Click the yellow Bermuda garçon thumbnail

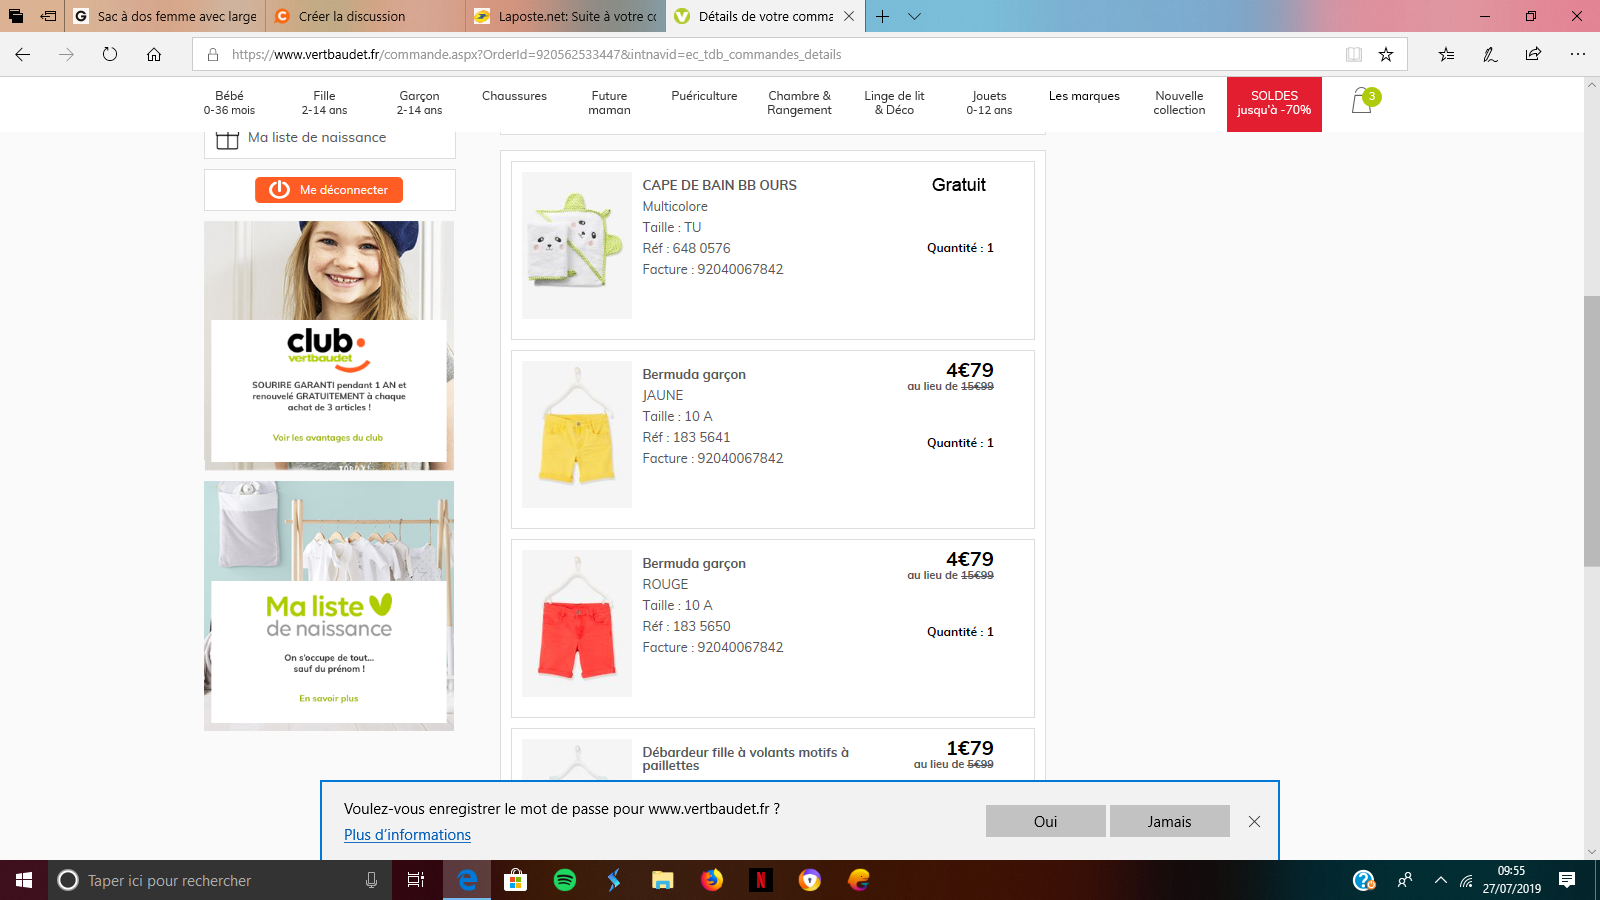pyautogui.click(x=576, y=434)
